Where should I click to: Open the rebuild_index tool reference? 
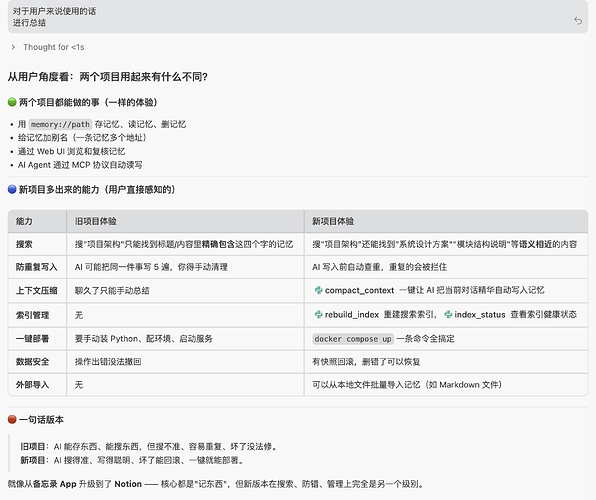(352, 315)
